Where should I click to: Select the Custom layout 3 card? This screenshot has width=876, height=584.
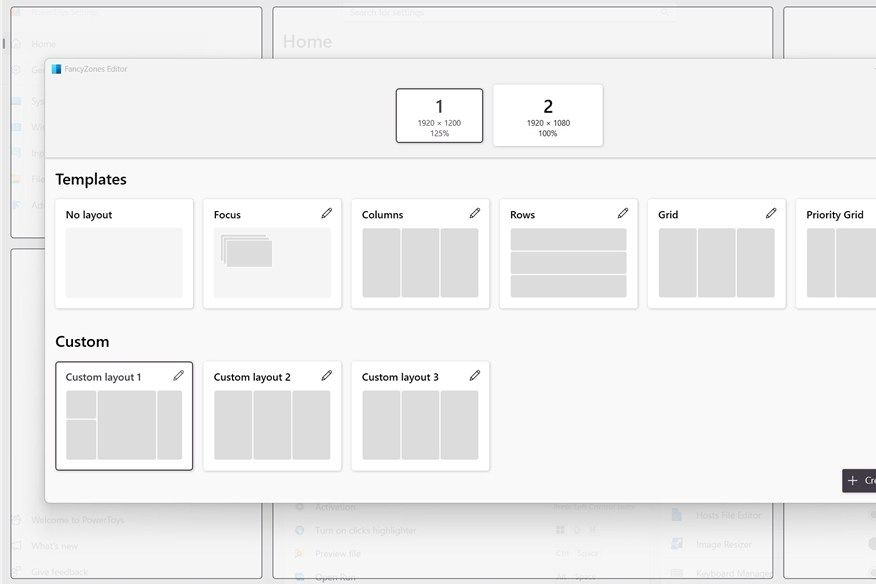pyautogui.click(x=420, y=416)
